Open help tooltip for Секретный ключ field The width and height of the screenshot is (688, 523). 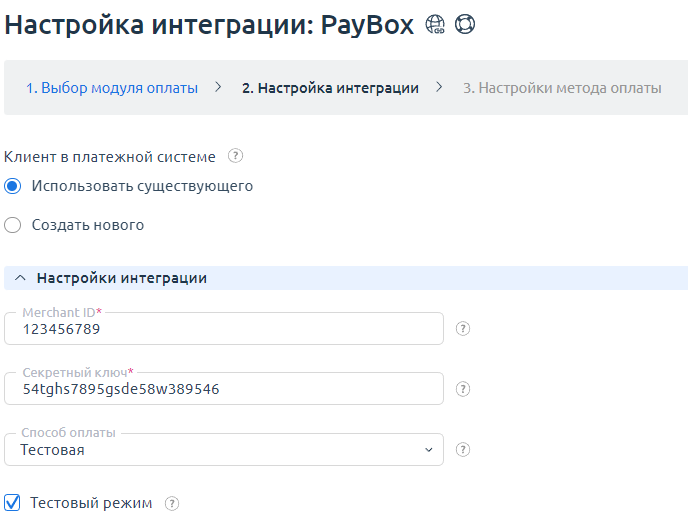[x=463, y=389]
